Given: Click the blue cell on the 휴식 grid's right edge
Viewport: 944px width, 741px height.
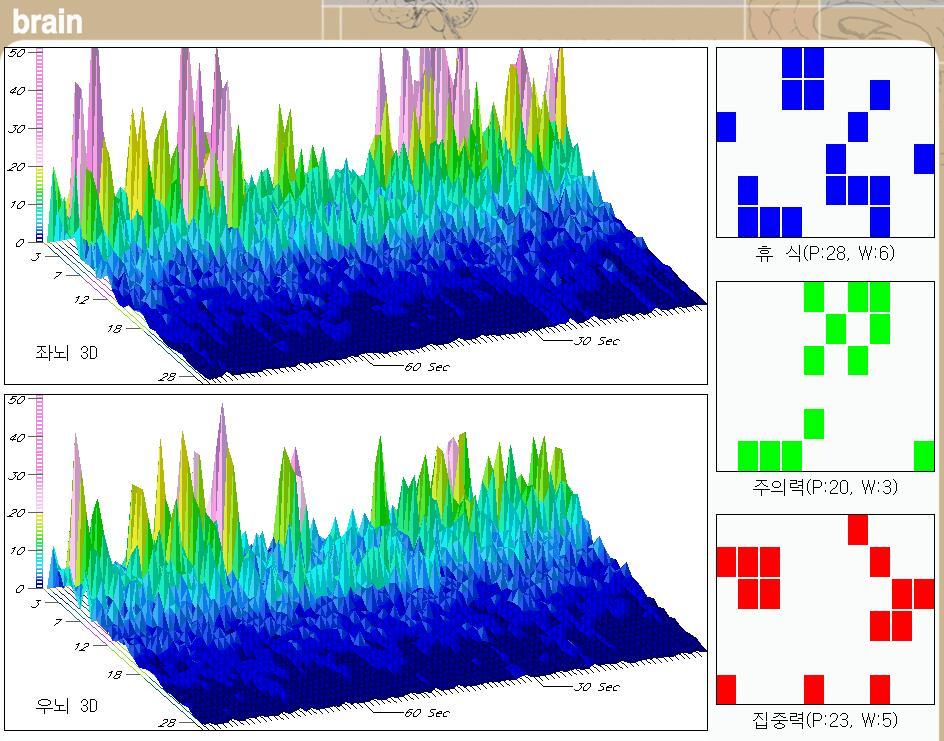Looking at the screenshot, I should [924, 159].
